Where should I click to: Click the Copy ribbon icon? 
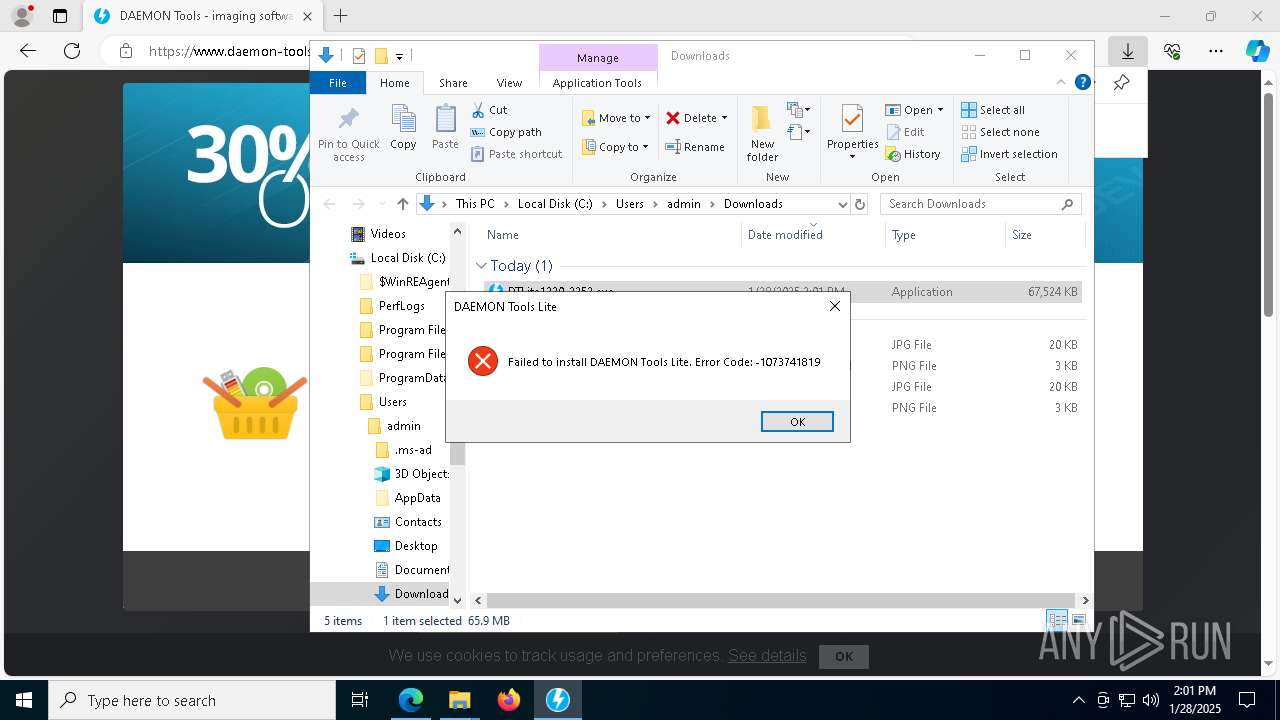(404, 127)
